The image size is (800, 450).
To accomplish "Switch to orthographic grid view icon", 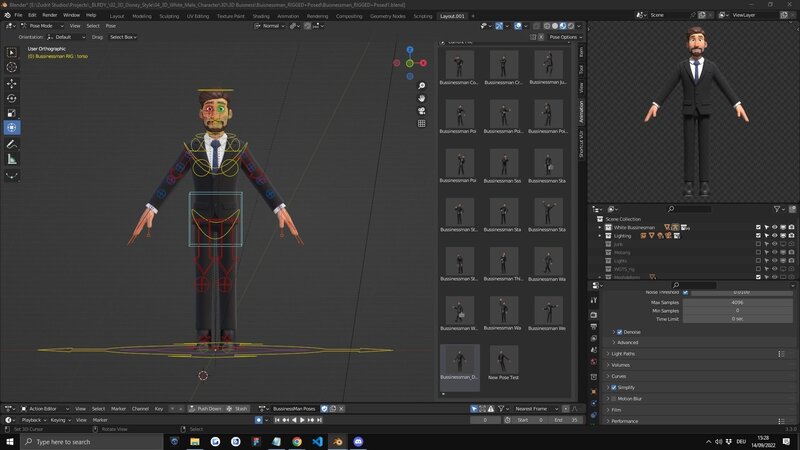I will pyautogui.click(x=422, y=123).
